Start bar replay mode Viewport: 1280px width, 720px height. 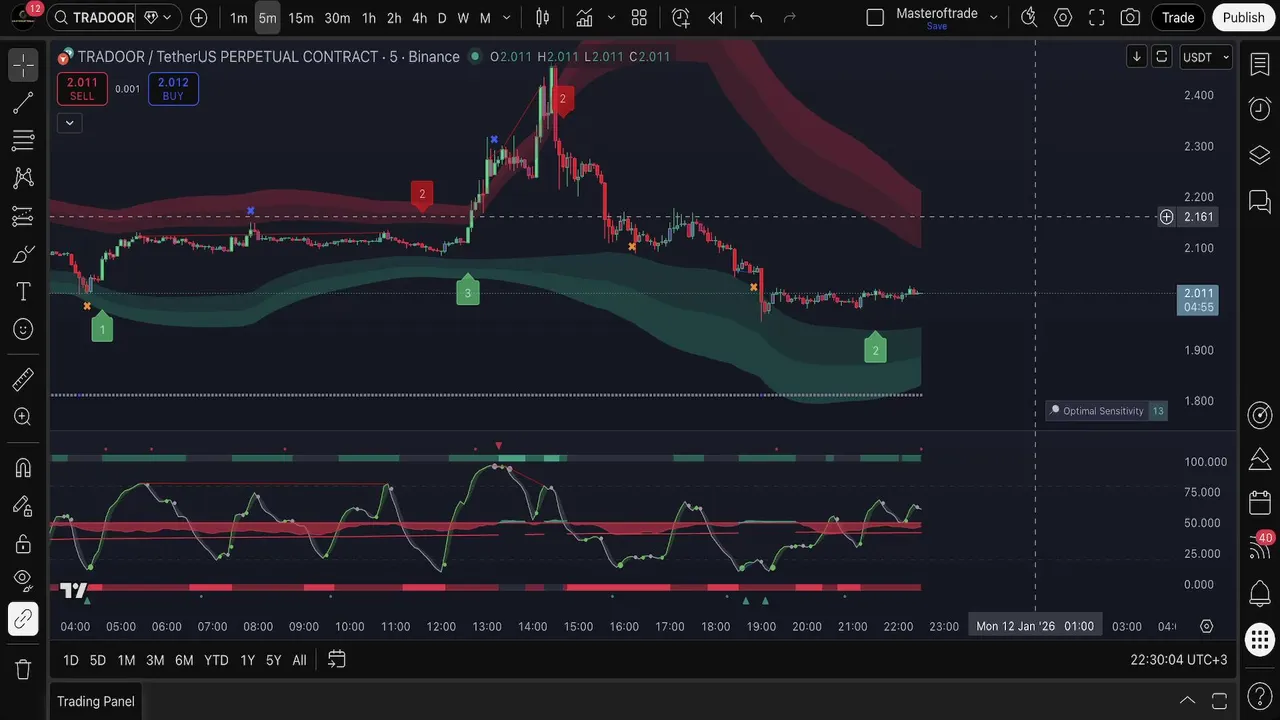[x=715, y=17]
